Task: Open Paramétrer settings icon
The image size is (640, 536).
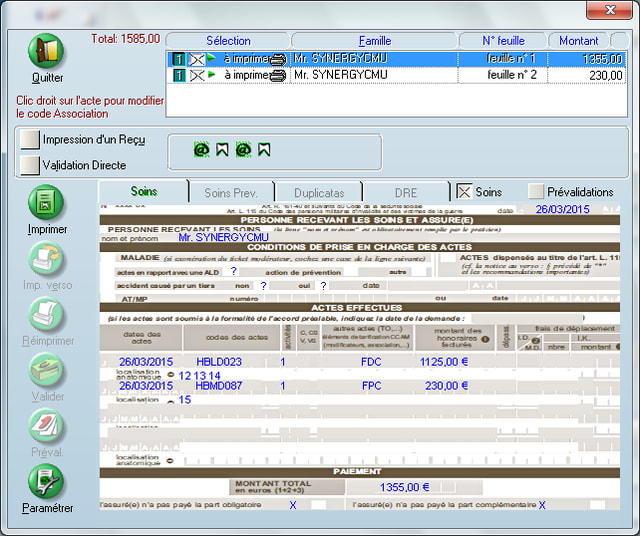Action: pyautogui.click(x=47, y=482)
